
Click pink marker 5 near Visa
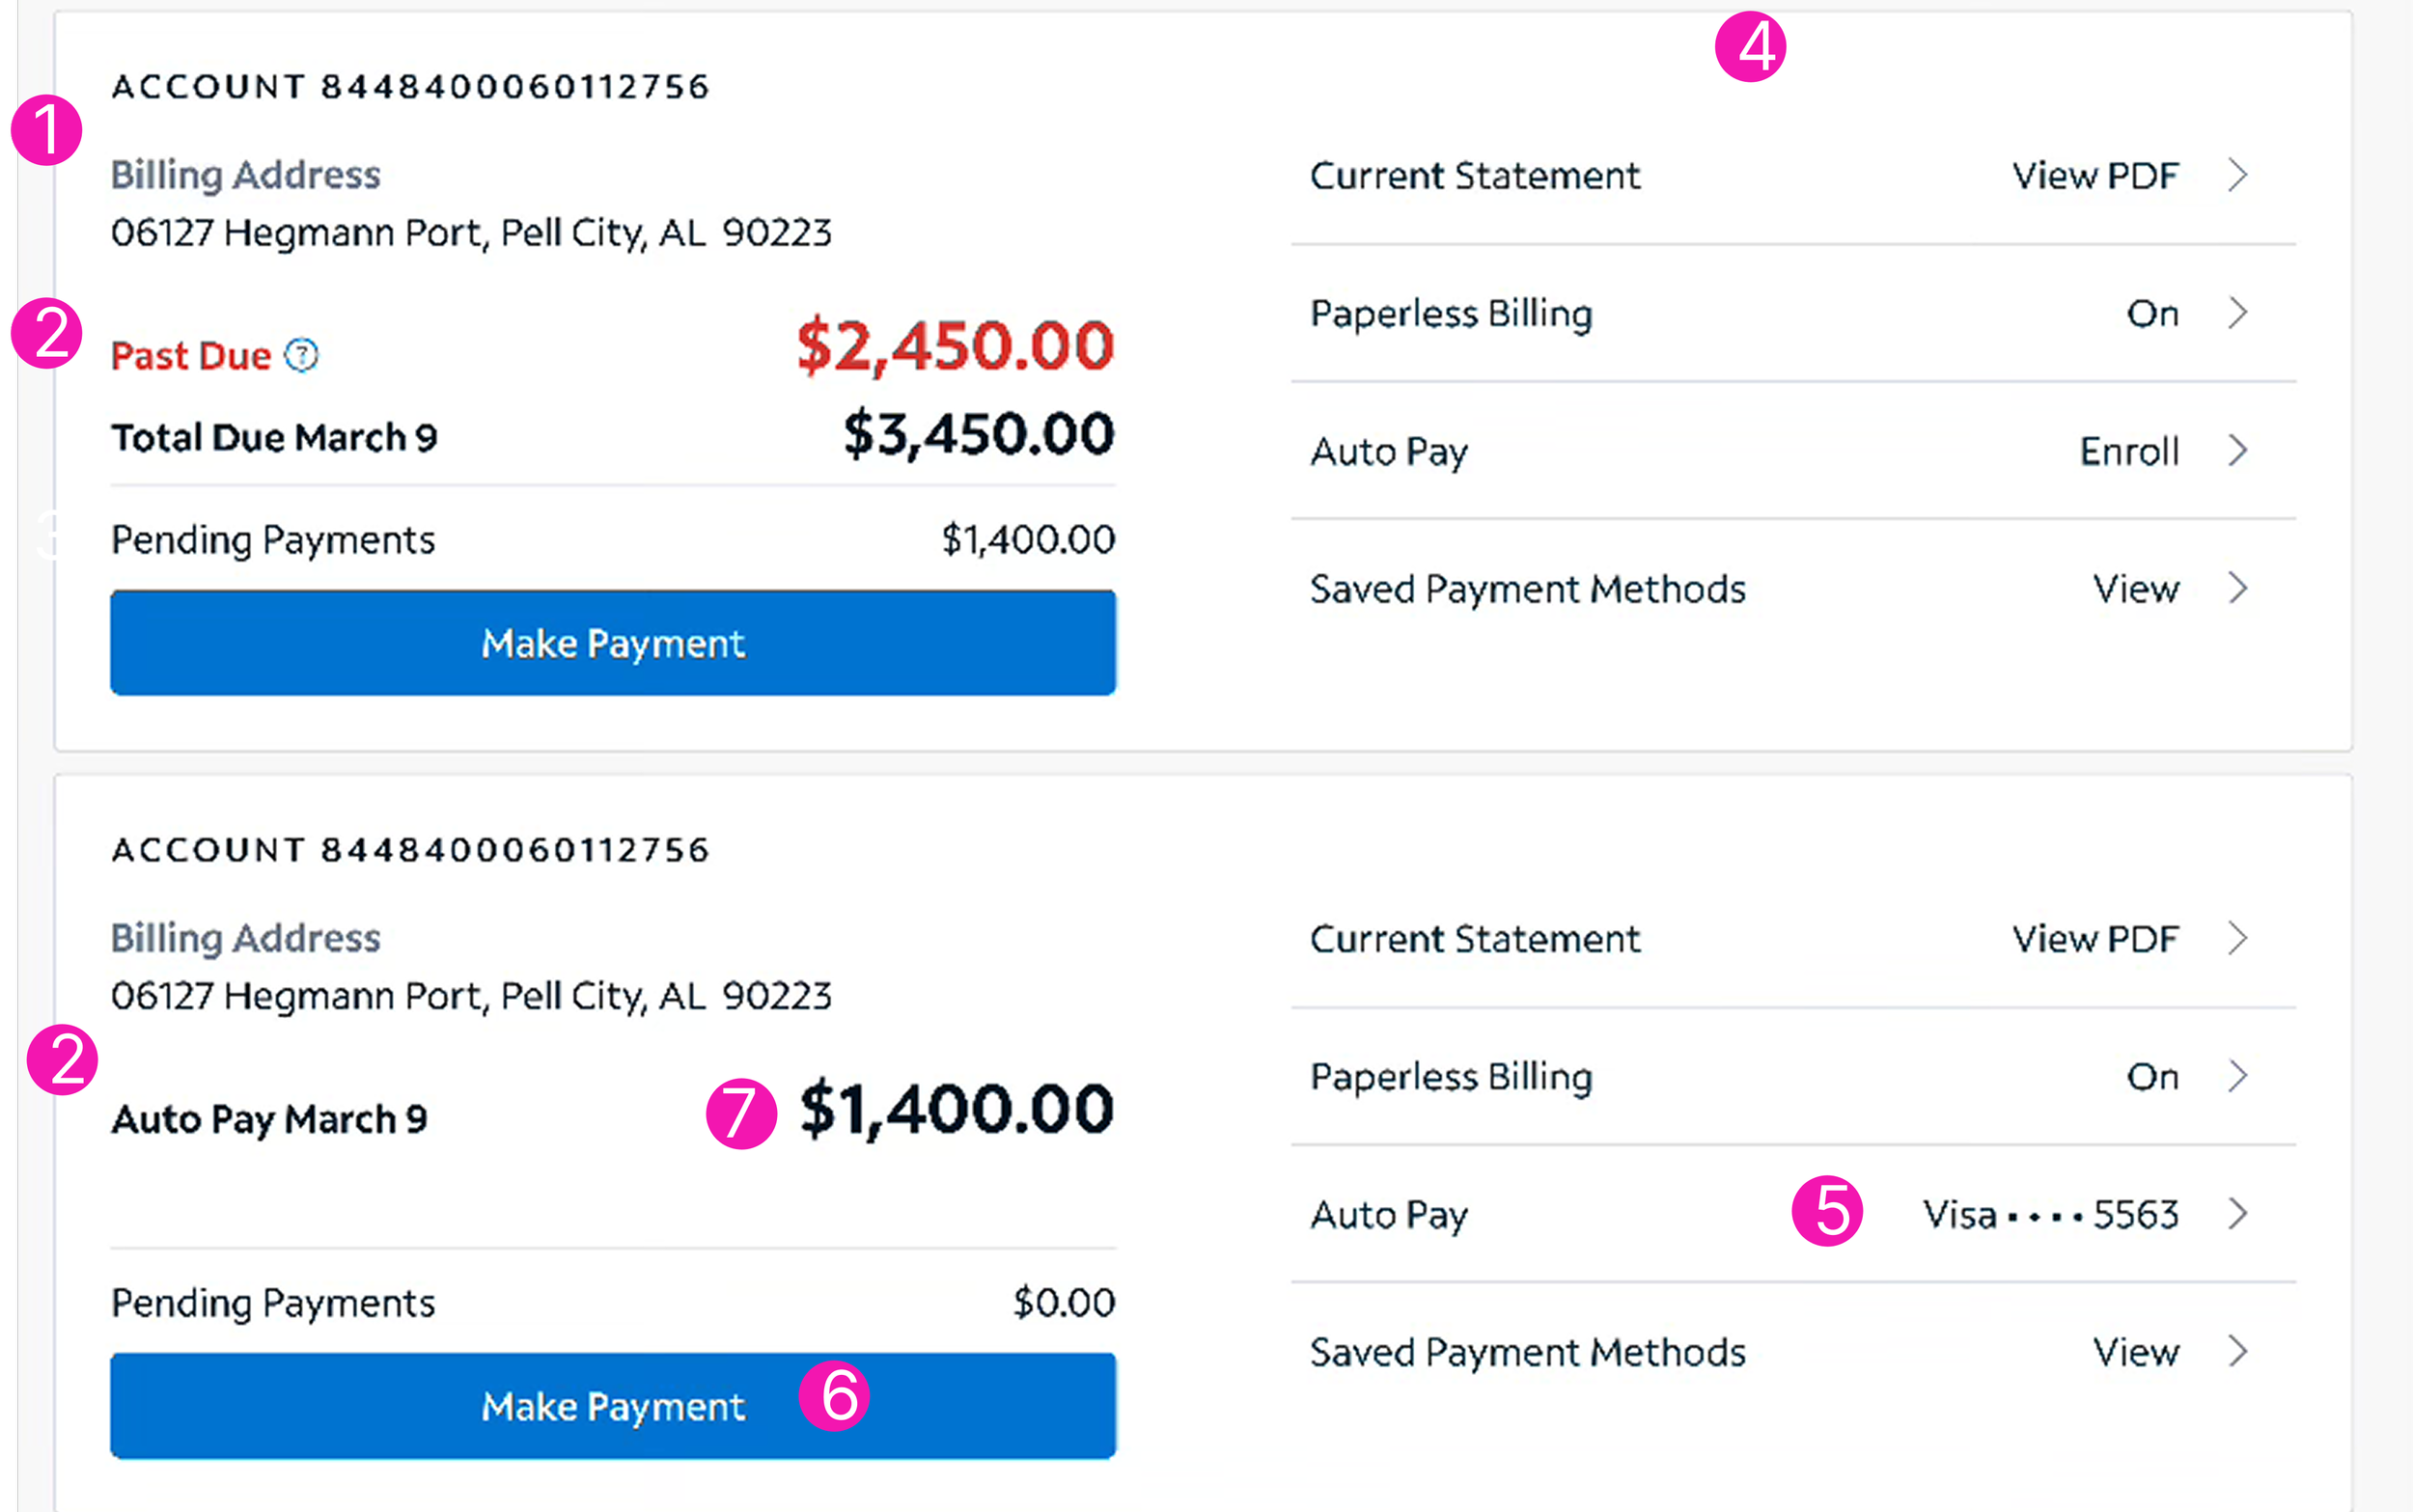click(x=1827, y=1211)
